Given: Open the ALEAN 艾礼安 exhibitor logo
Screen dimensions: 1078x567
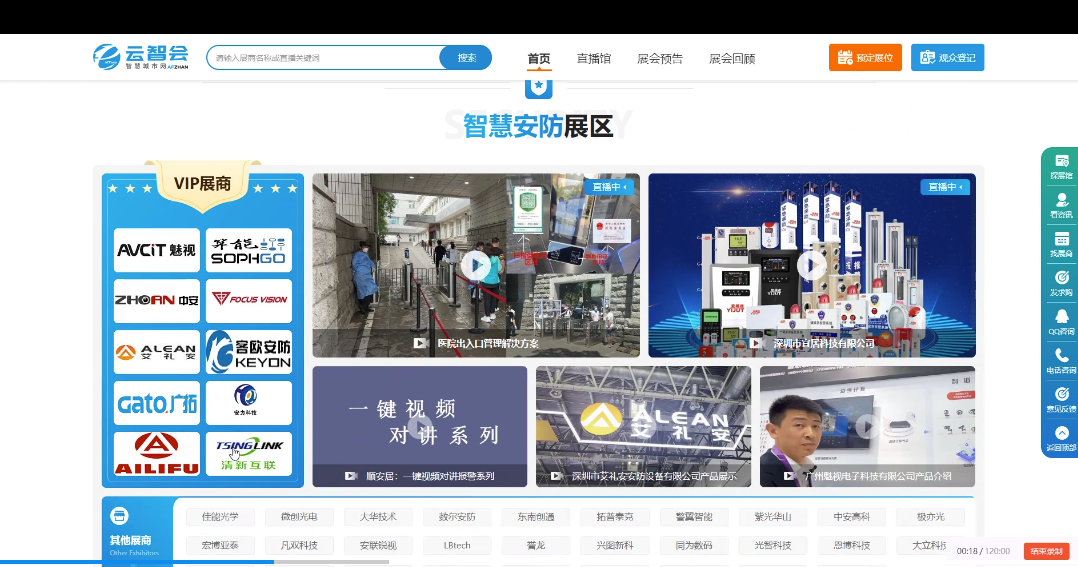Looking at the screenshot, I should (157, 352).
